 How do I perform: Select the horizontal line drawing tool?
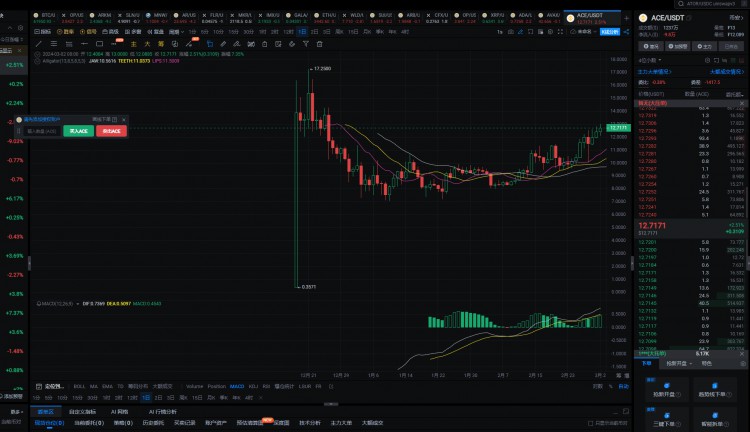(x=84, y=44)
